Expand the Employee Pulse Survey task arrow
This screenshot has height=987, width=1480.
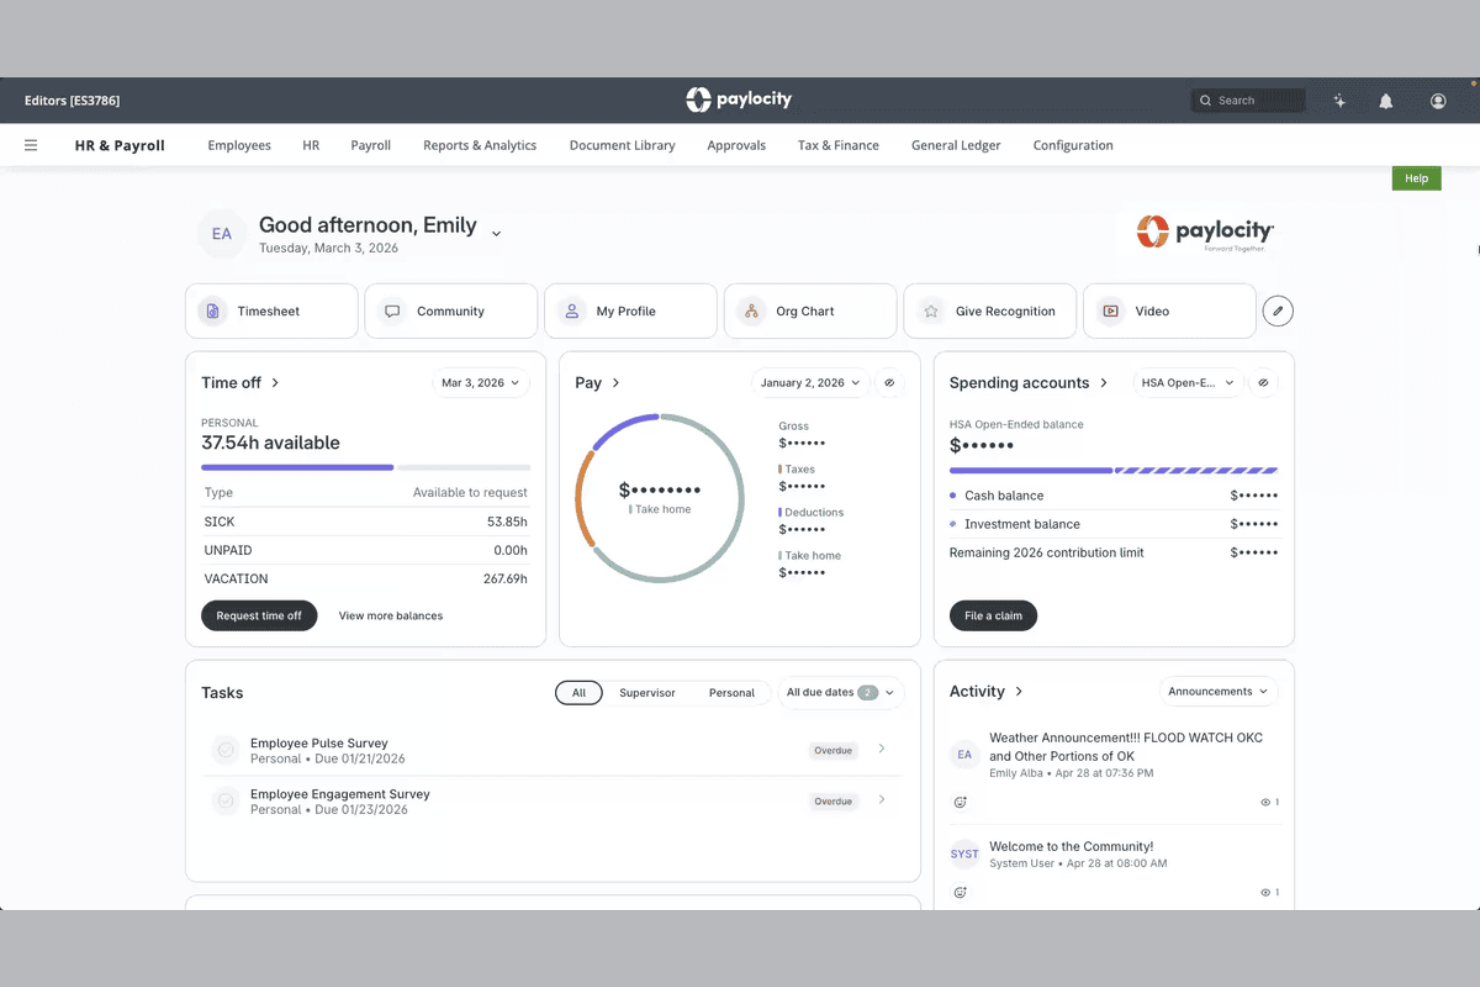[881, 749]
